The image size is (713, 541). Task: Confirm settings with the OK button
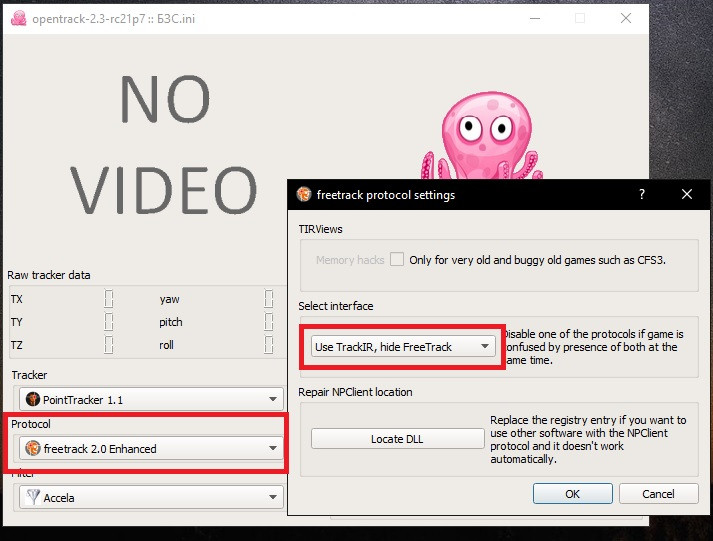[572, 494]
